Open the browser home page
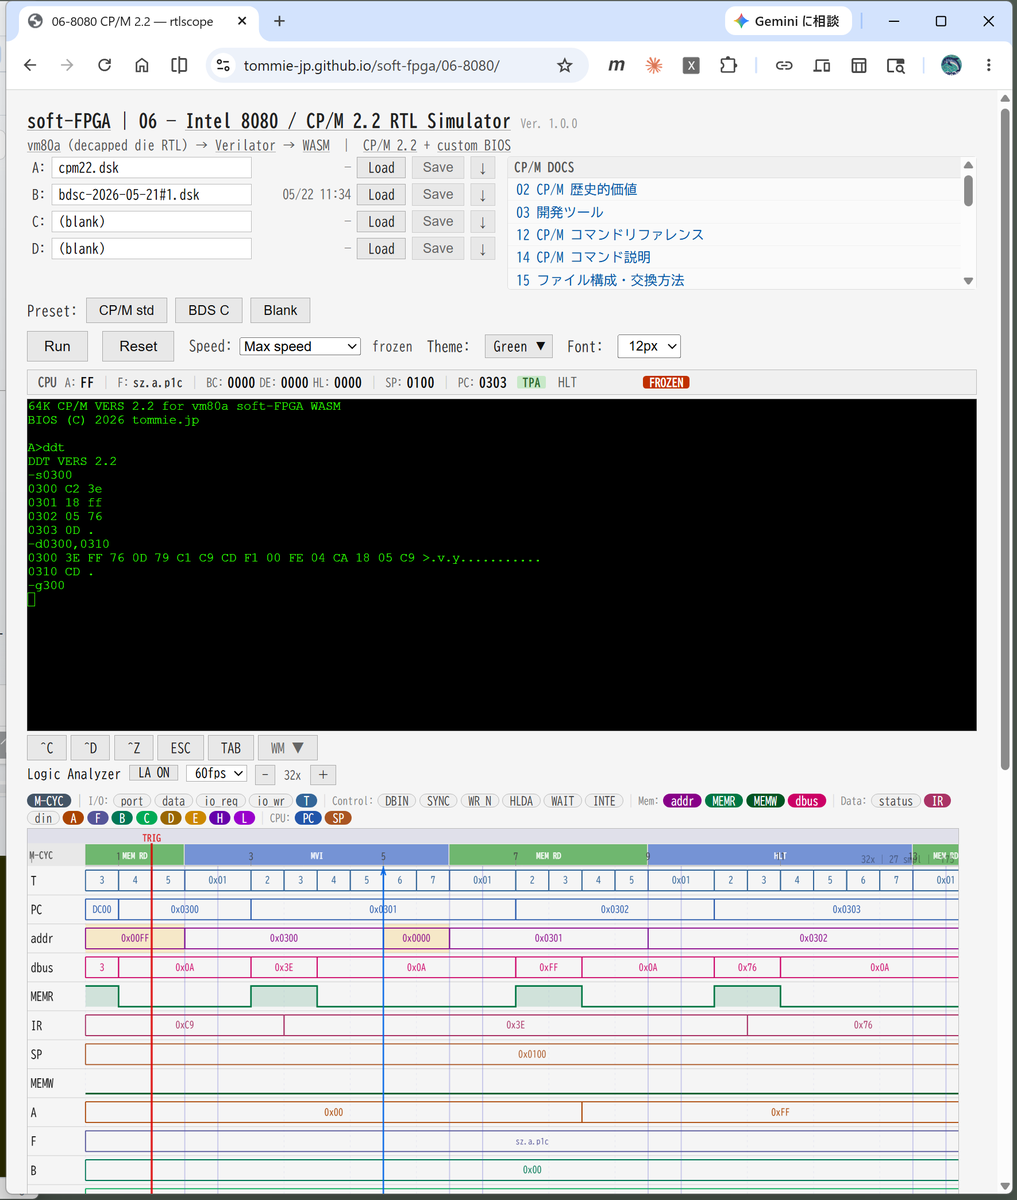The image size is (1017, 1200). [x=142, y=65]
